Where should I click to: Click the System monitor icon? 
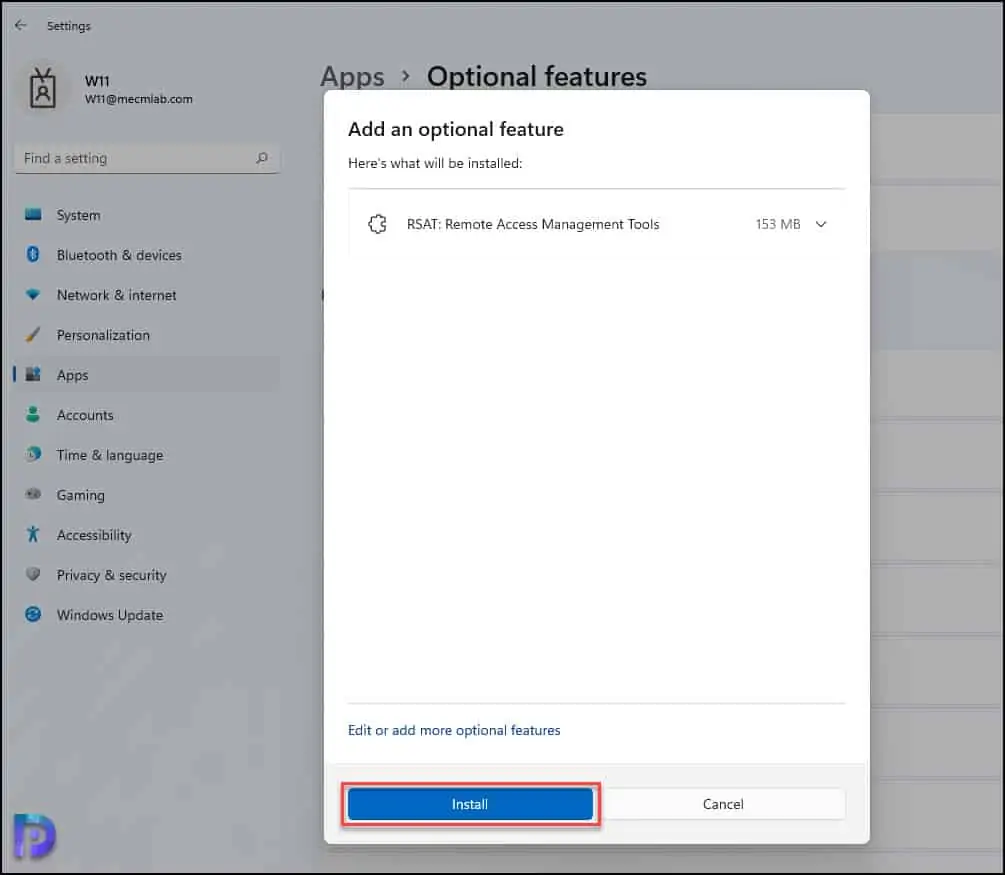[x=33, y=214]
